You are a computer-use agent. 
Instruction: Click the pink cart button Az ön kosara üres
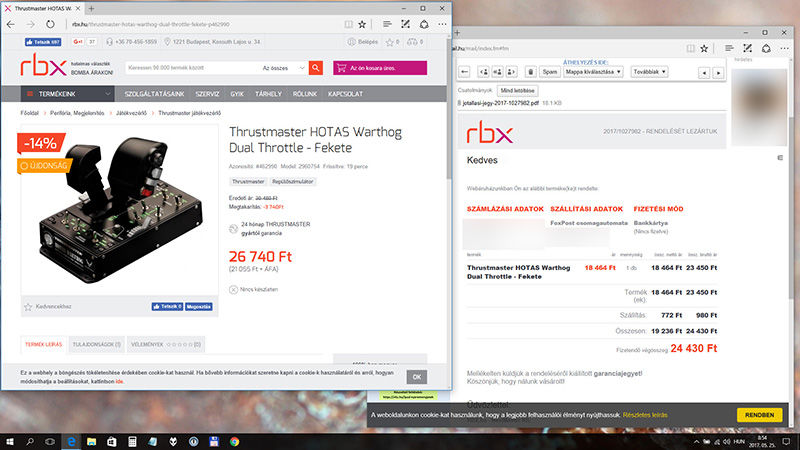tap(380, 68)
